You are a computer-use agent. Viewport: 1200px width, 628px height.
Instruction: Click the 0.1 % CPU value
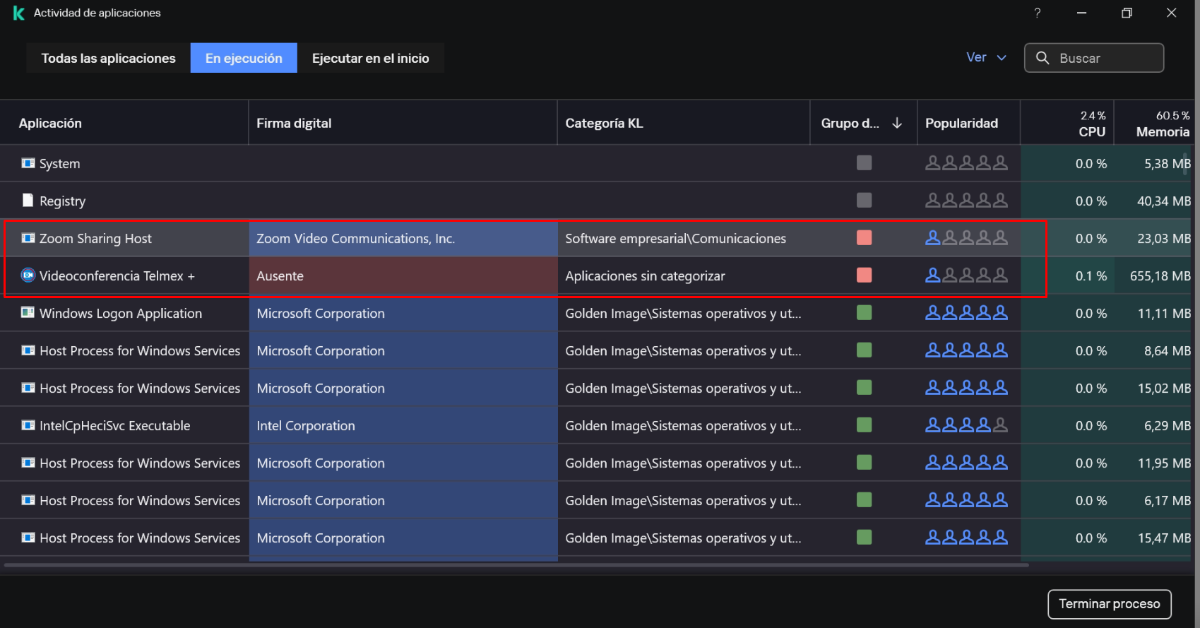pos(1091,275)
